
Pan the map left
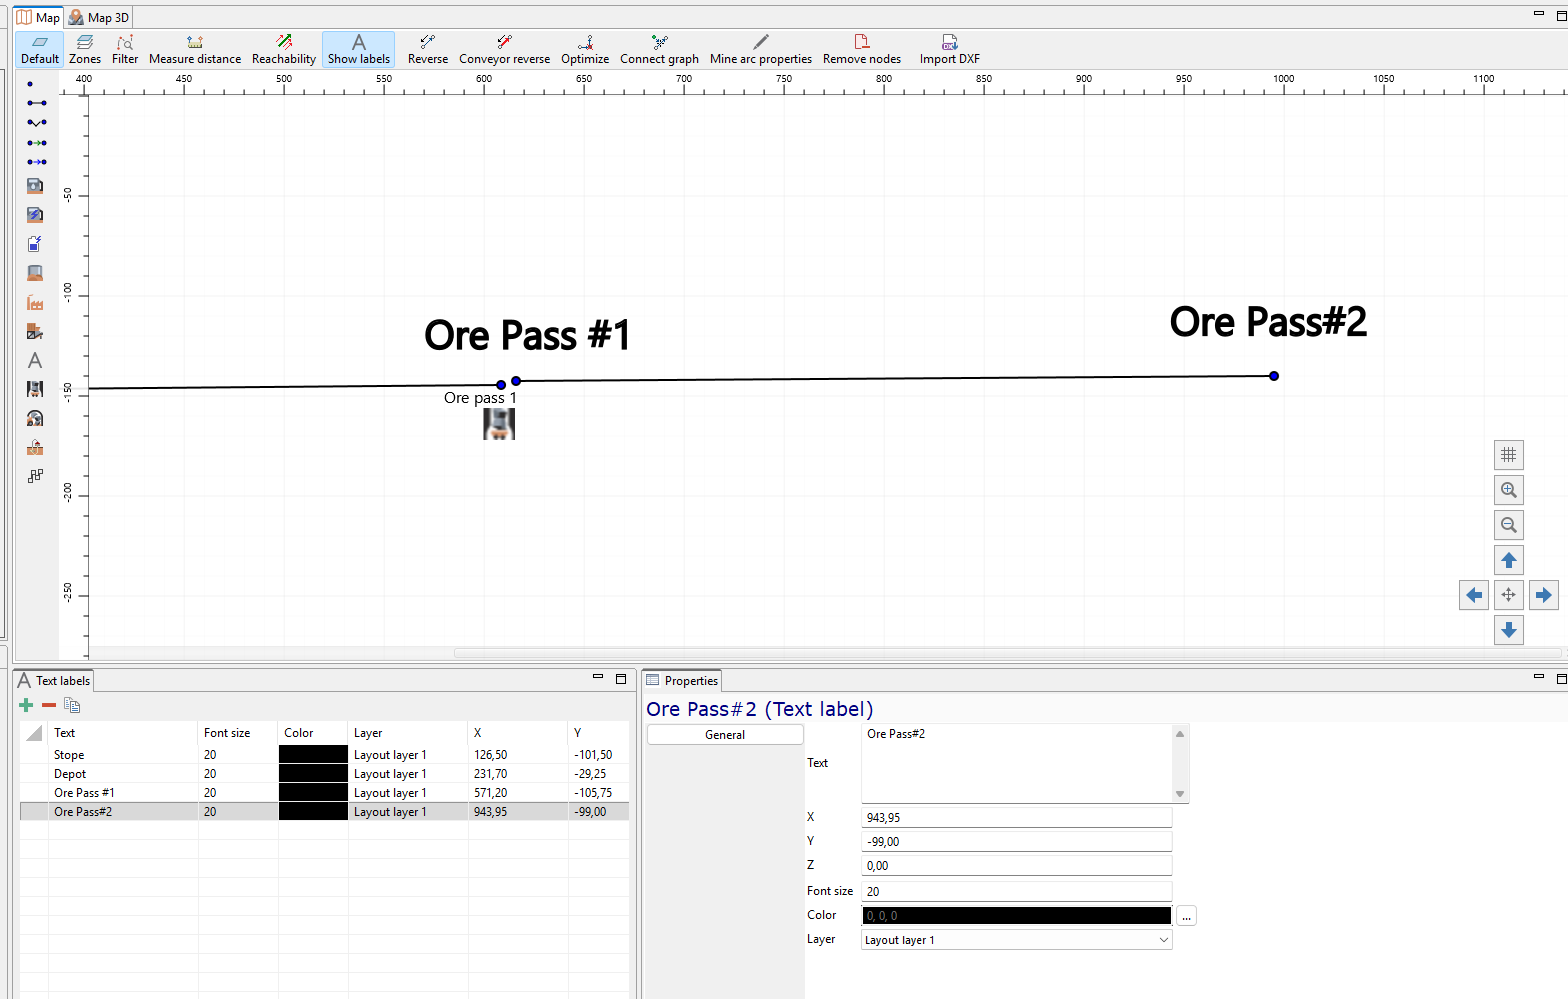(1474, 595)
